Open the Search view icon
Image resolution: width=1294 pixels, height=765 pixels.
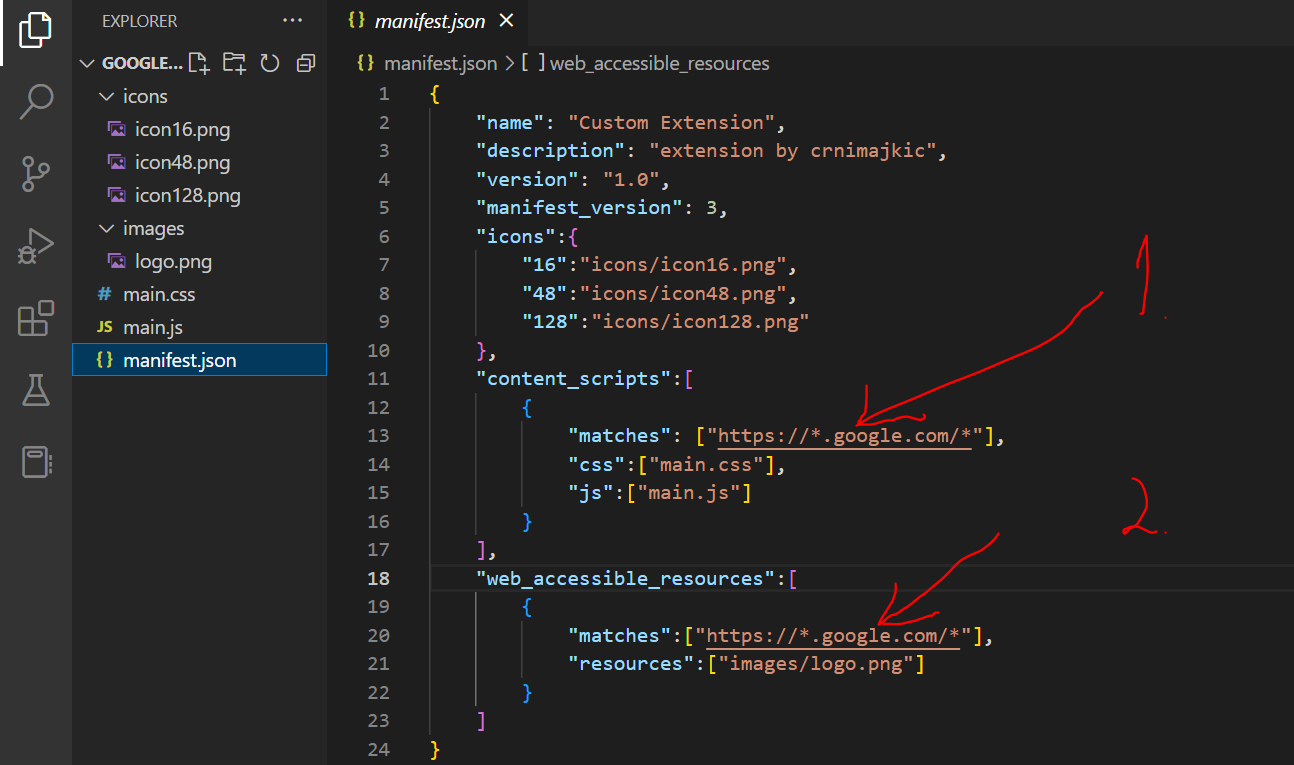(x=36, y=101)
